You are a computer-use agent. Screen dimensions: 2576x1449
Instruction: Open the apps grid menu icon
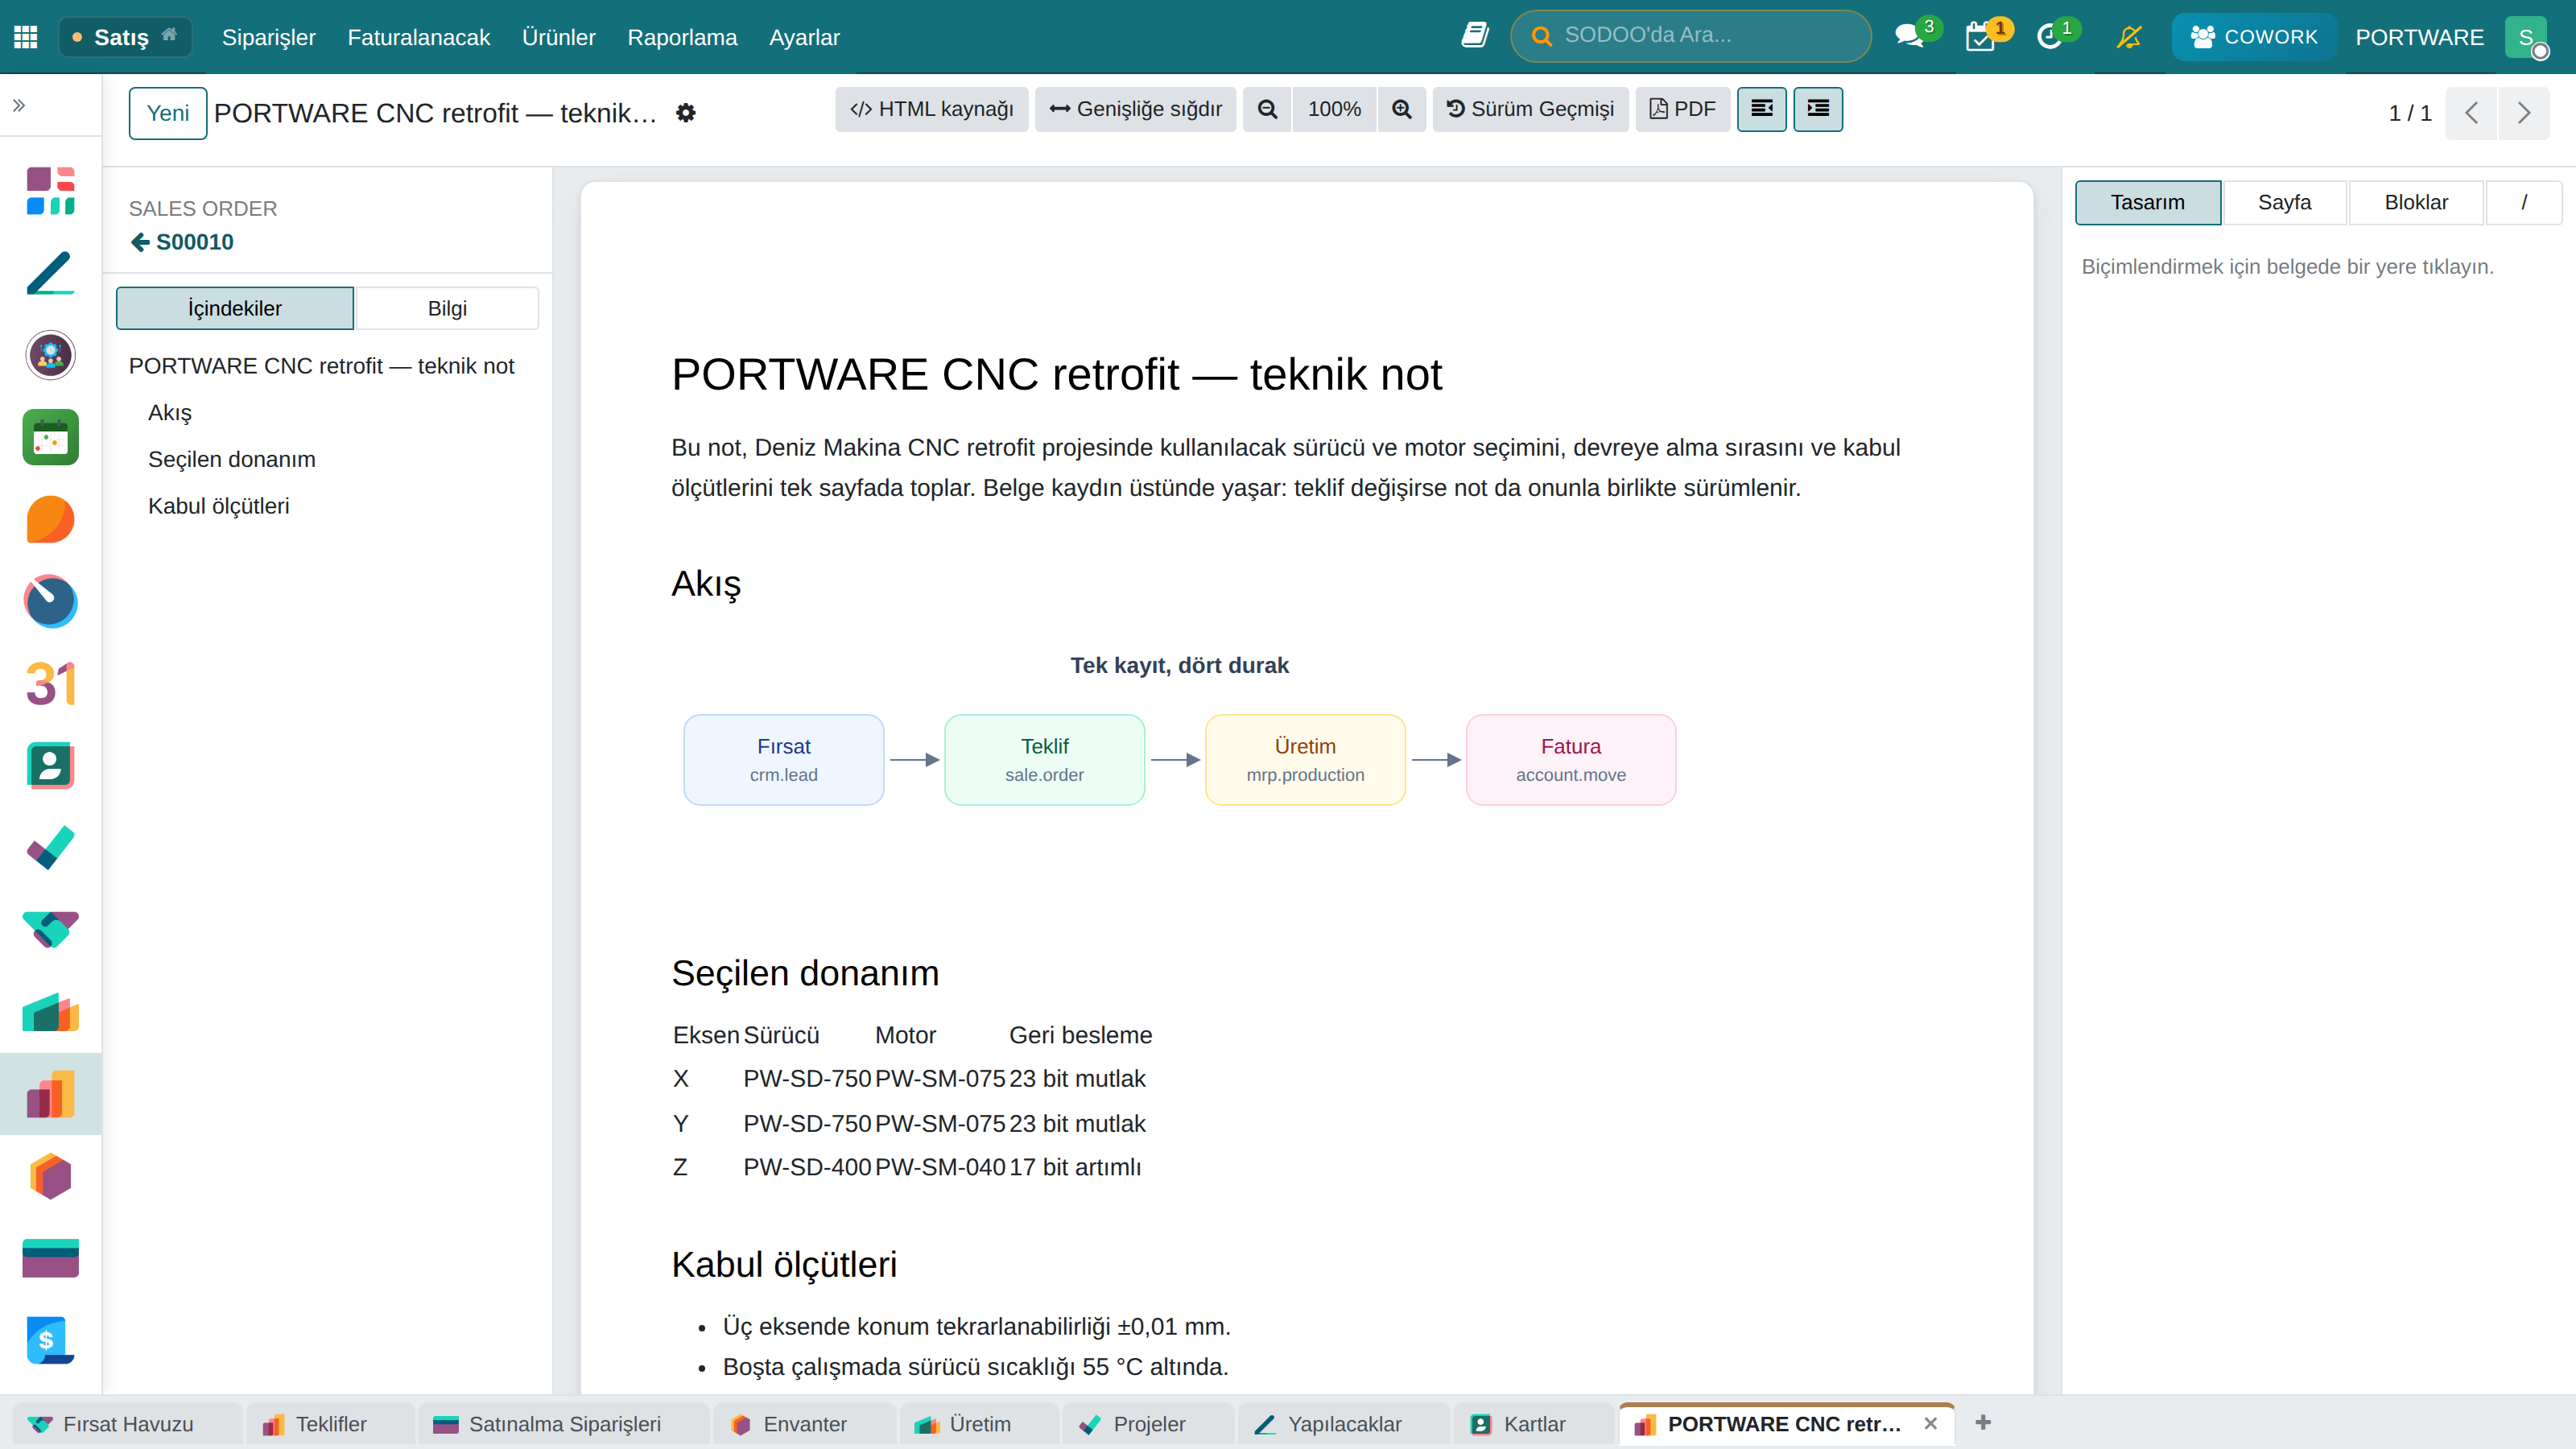(26, 37)
